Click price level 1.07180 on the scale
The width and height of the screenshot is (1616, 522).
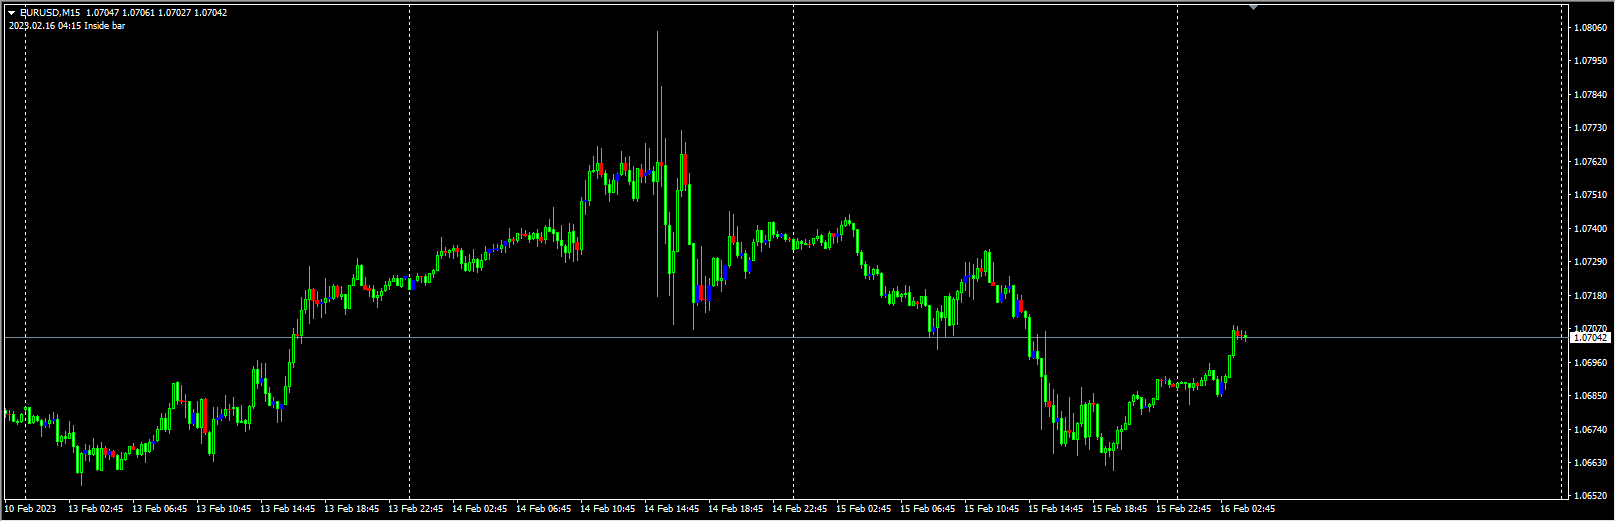point(1590,296)
